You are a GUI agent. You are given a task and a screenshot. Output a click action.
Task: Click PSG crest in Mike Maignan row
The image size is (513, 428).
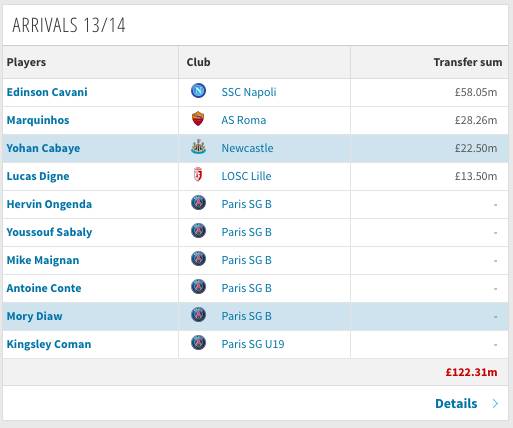click(198, 259)
